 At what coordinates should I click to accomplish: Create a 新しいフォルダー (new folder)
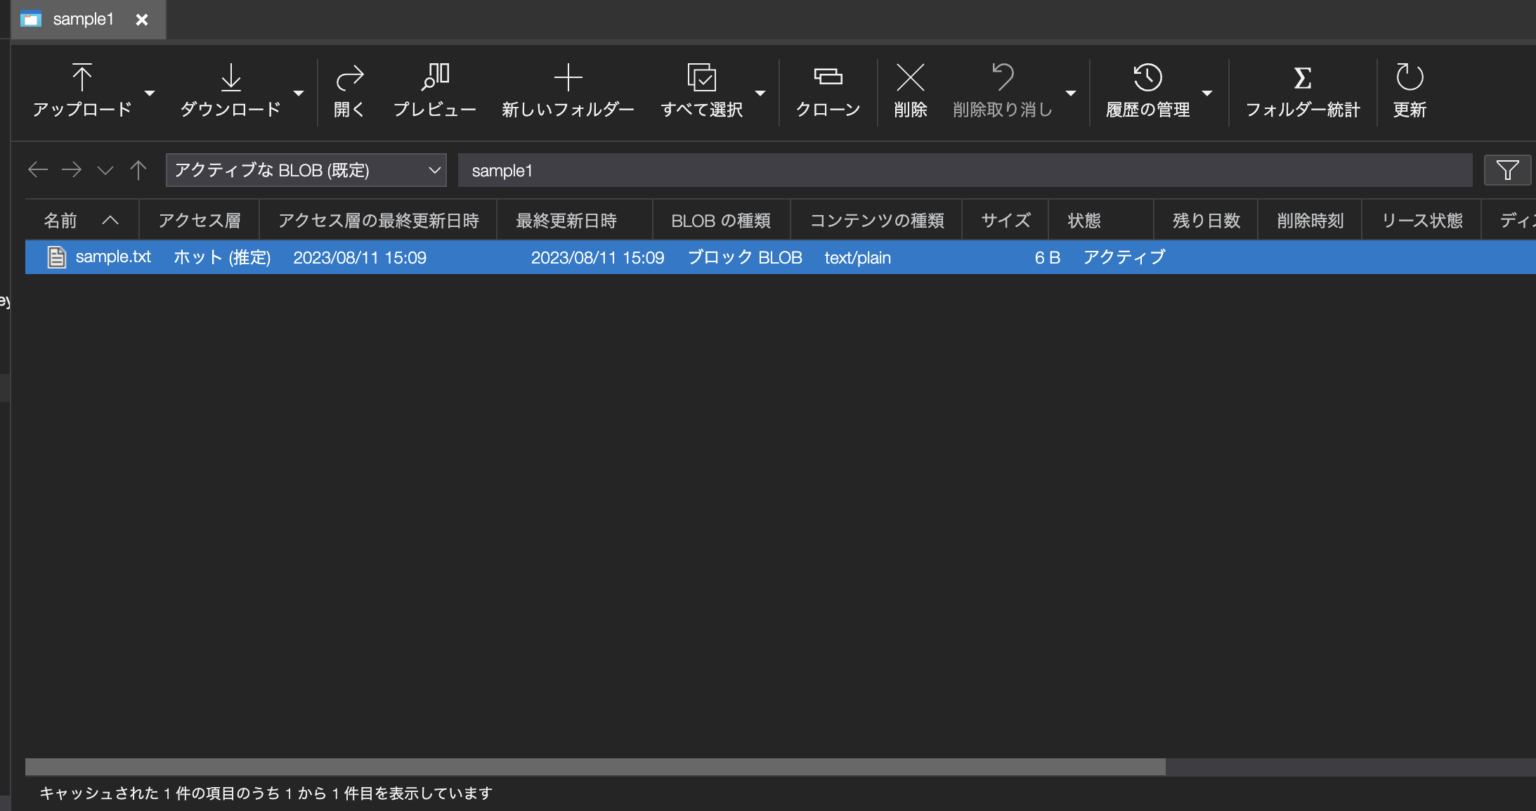(x=568, y=90)
